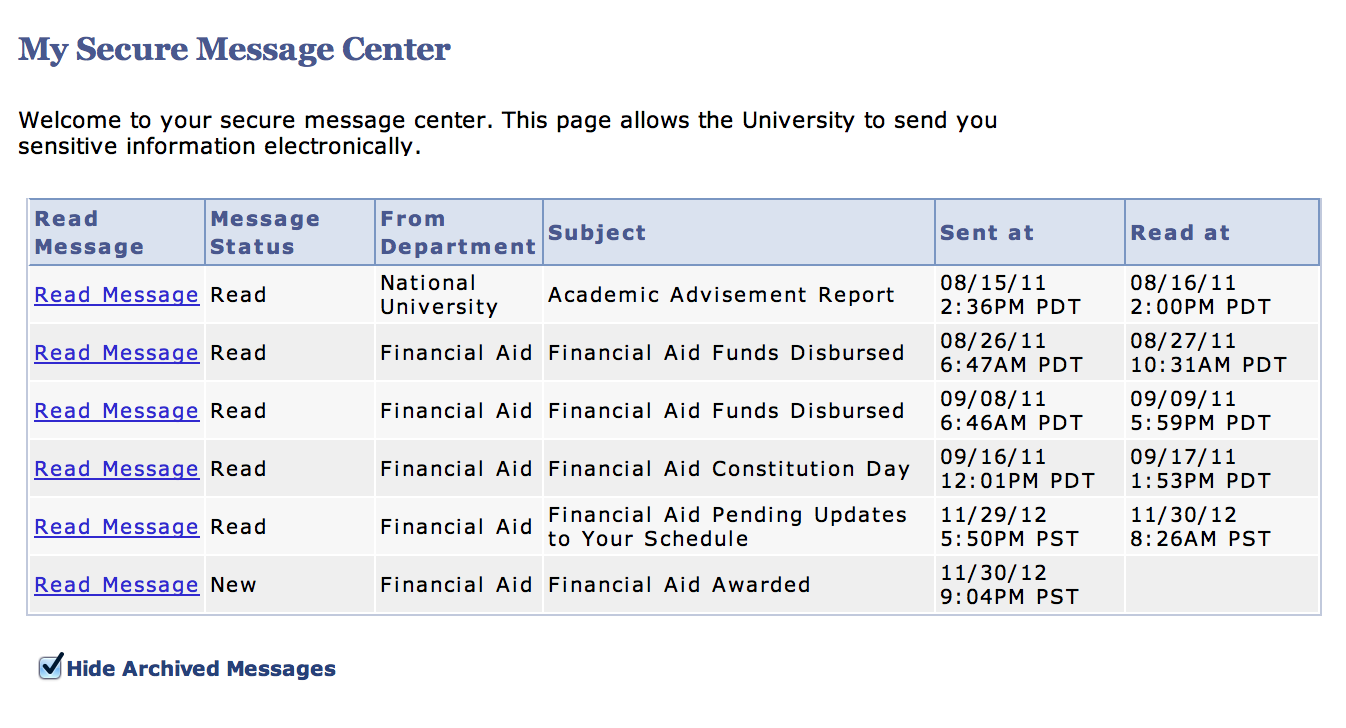Open Pending Updates Read Message link

116,527
